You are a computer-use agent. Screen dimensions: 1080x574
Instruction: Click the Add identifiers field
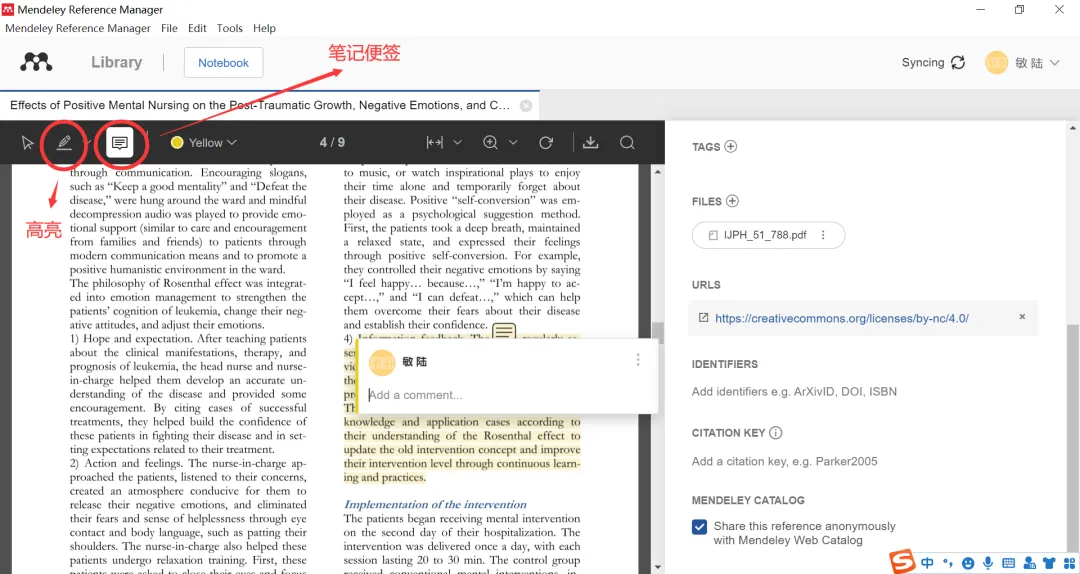(x=794, y=391)
